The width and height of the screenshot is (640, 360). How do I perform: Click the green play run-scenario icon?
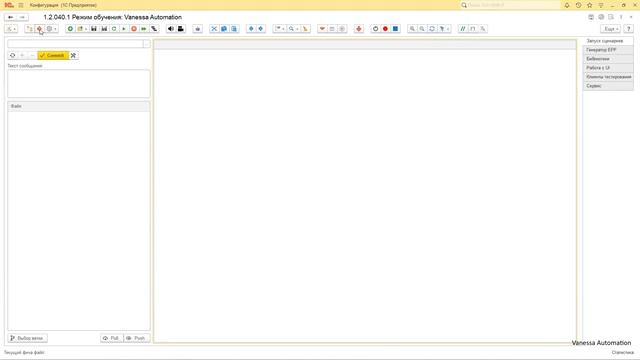pos(124,29)
